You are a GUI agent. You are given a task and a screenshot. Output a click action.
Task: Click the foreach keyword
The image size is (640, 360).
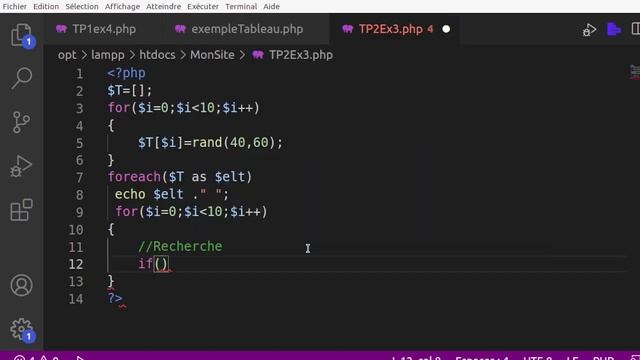[134, 177]
